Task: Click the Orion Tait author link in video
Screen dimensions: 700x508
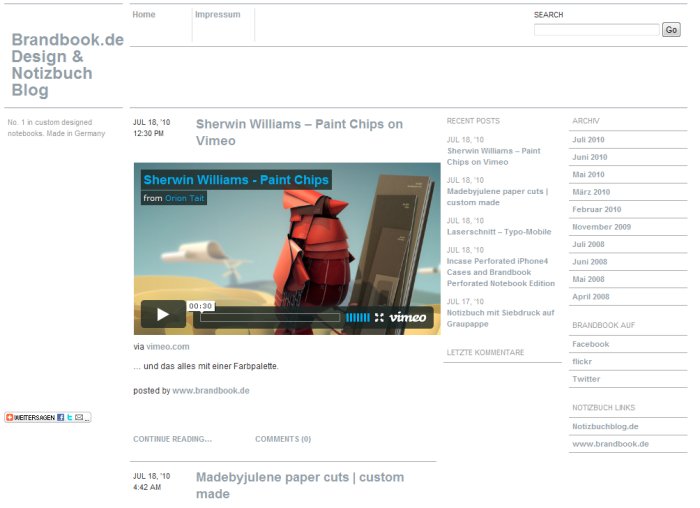Action: point(187,198)
